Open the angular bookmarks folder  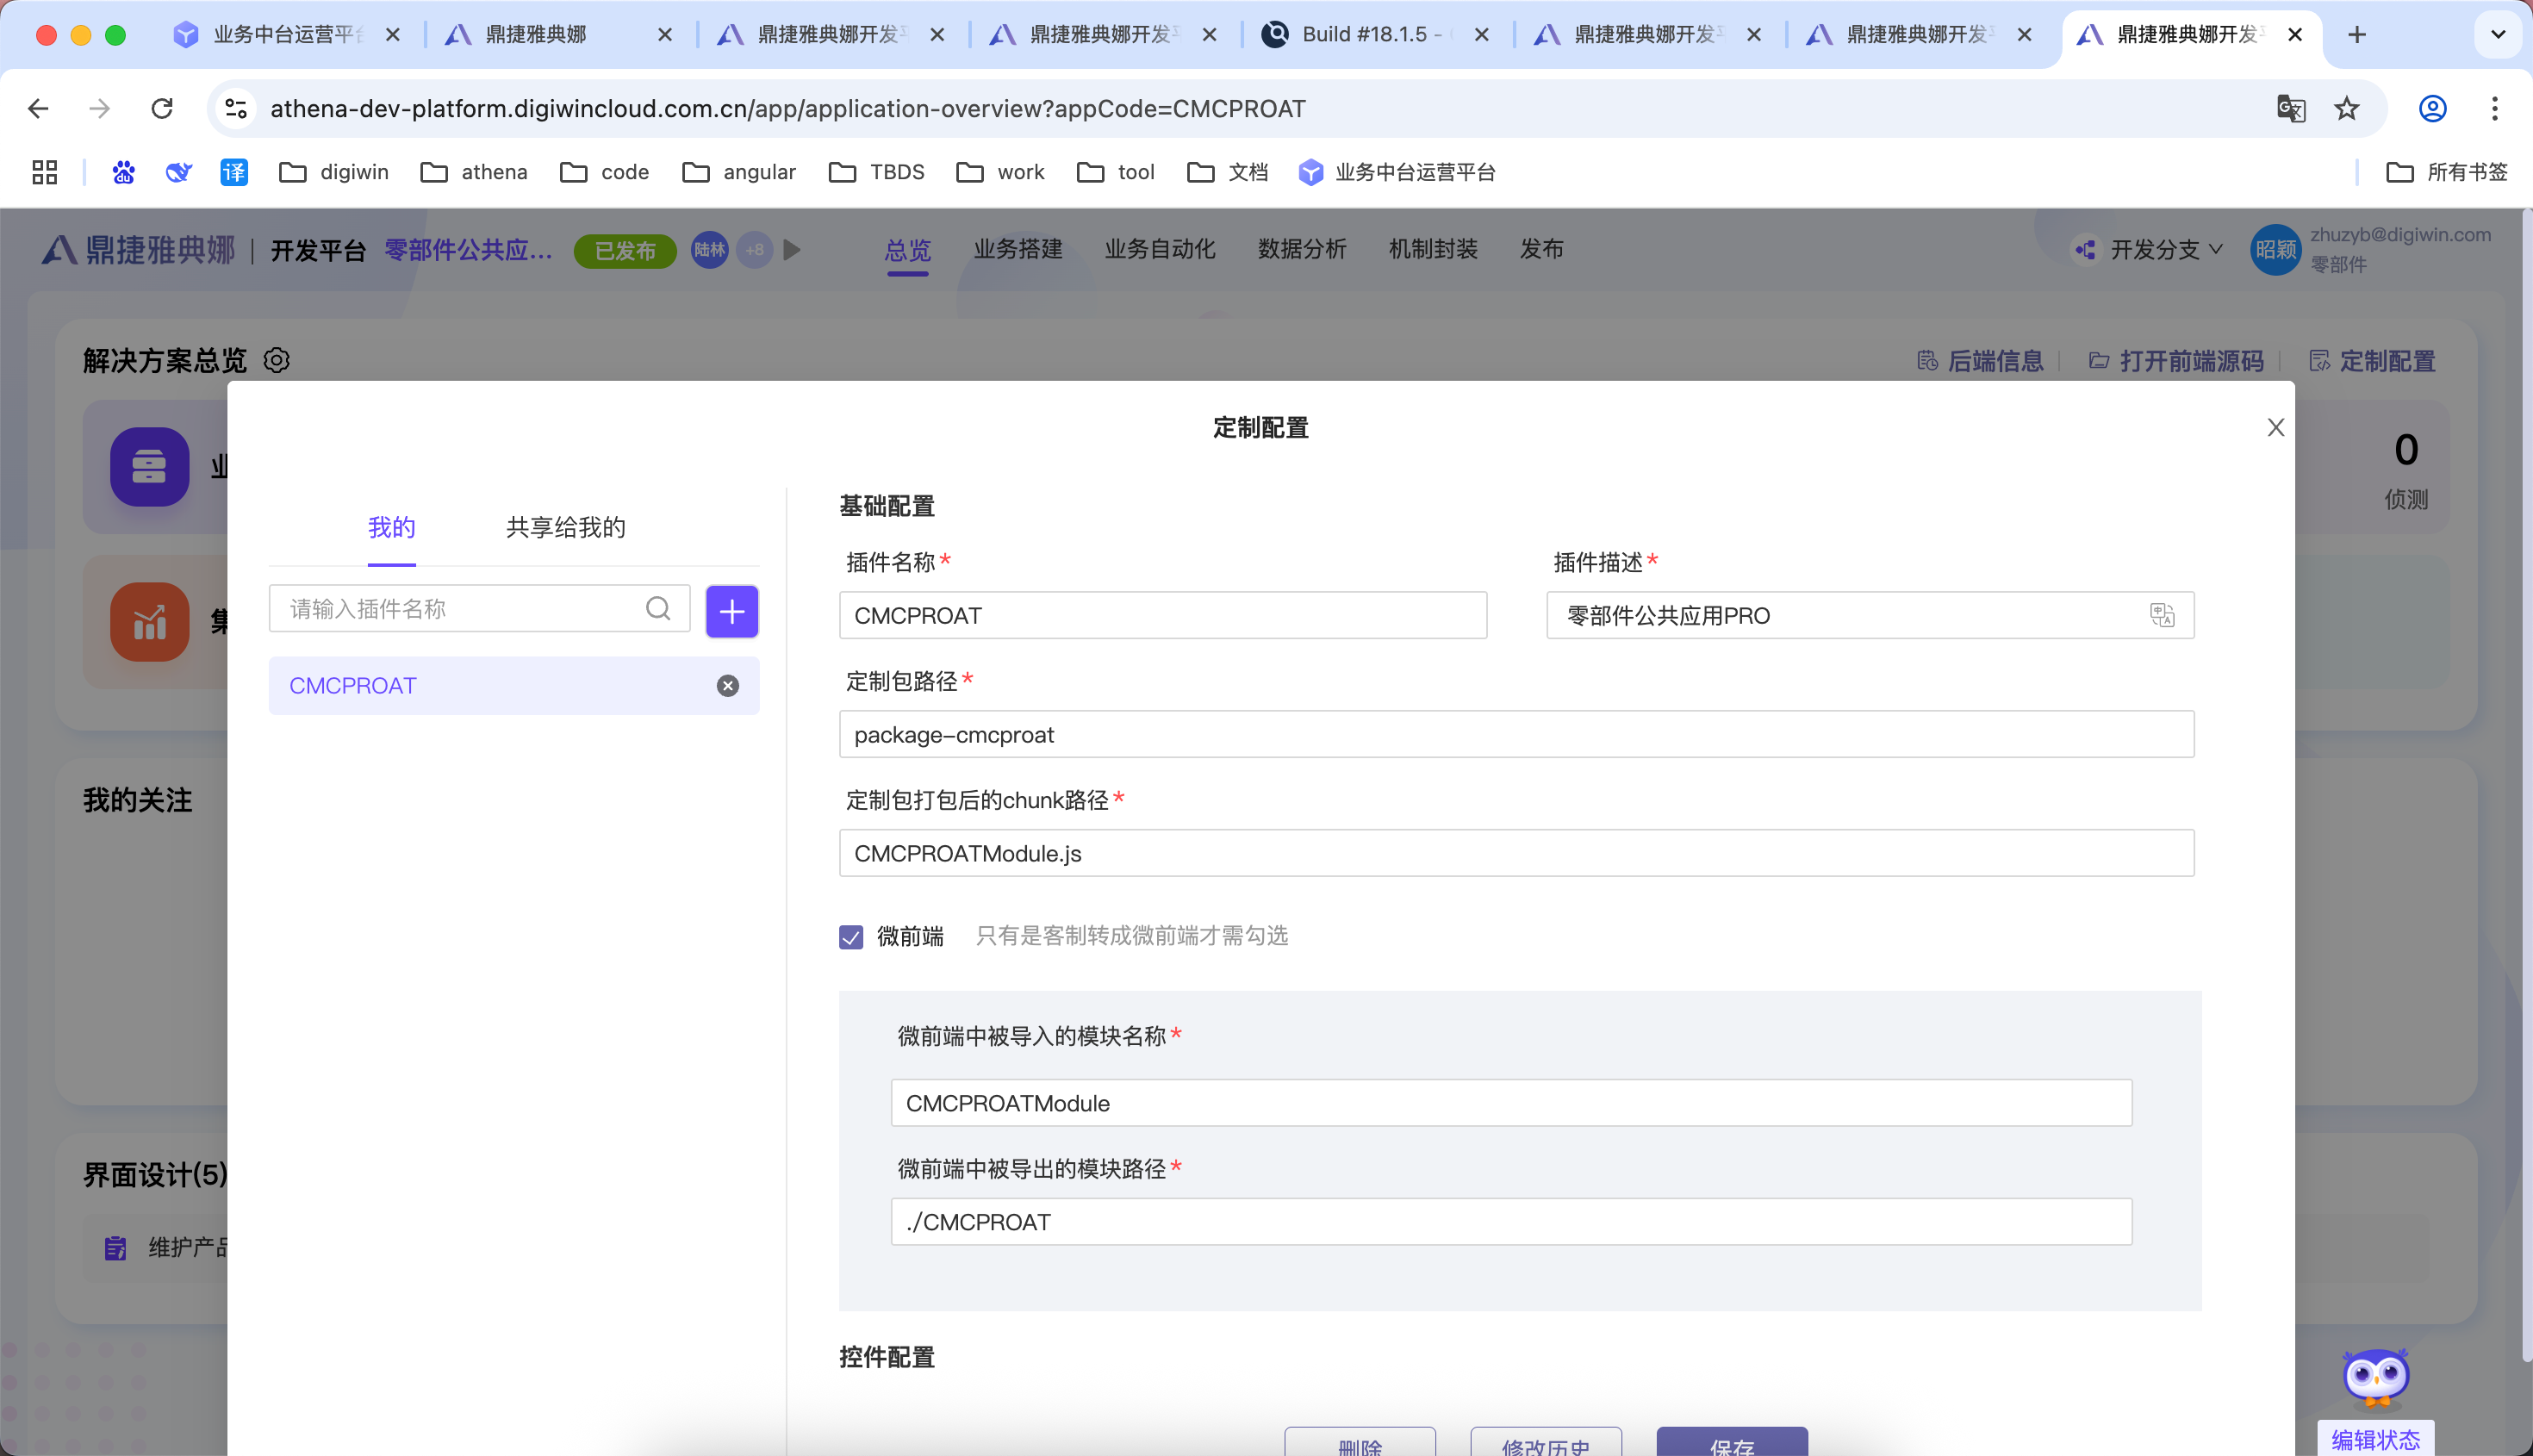point(739,172)
